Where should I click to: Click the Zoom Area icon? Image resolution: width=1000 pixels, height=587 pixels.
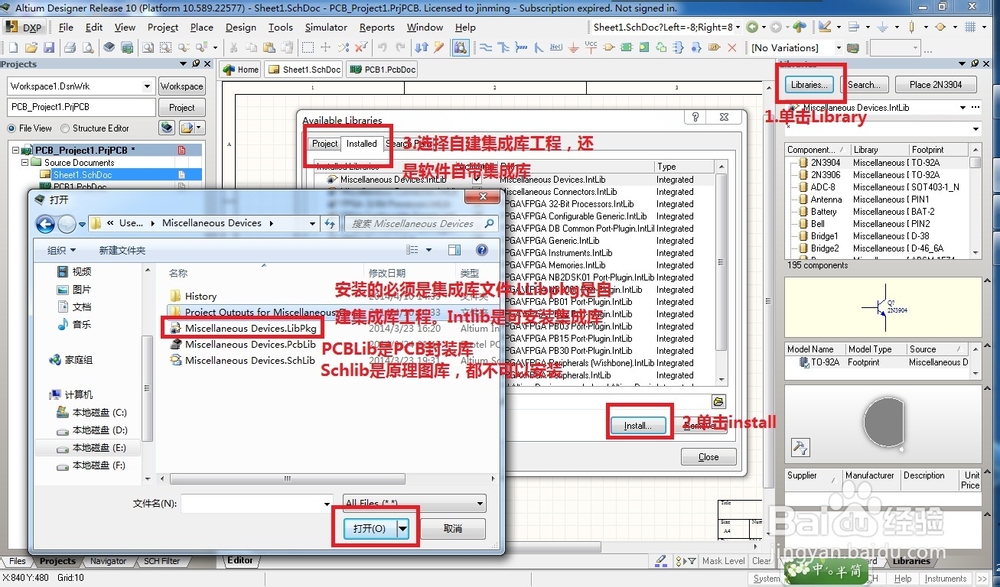[166, 48]
